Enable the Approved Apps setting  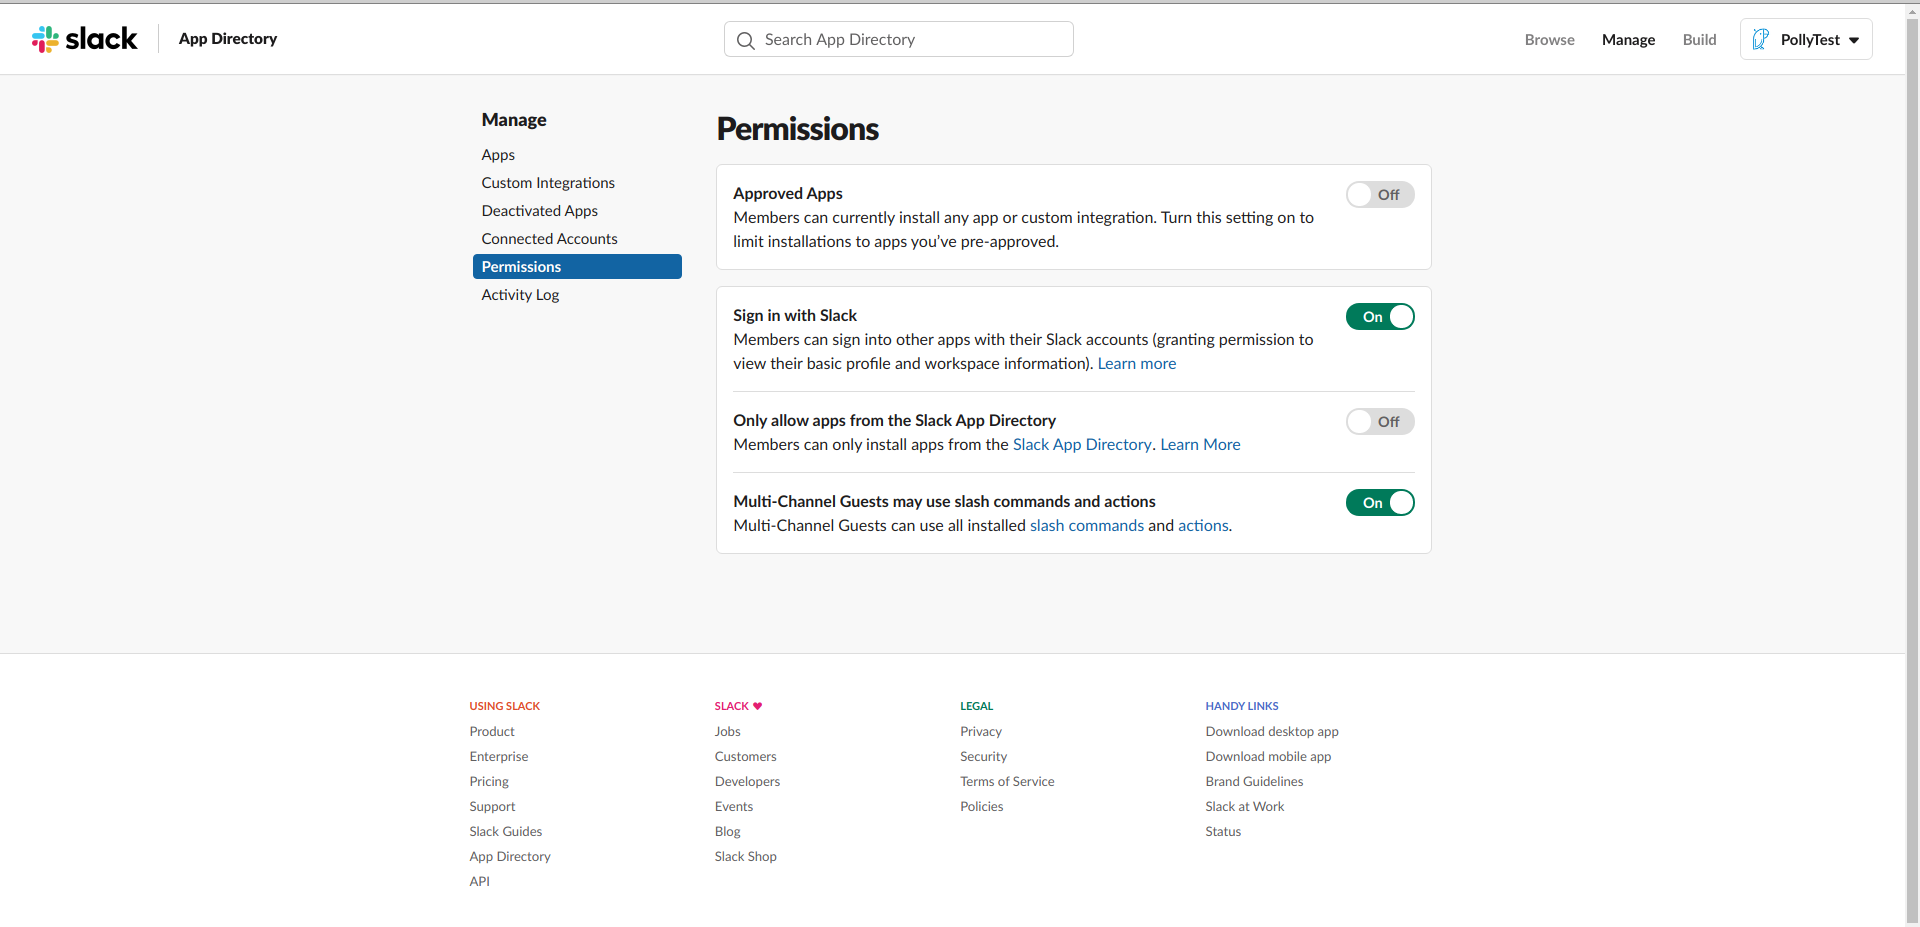pyautogui.click(x=1380, y=194)
